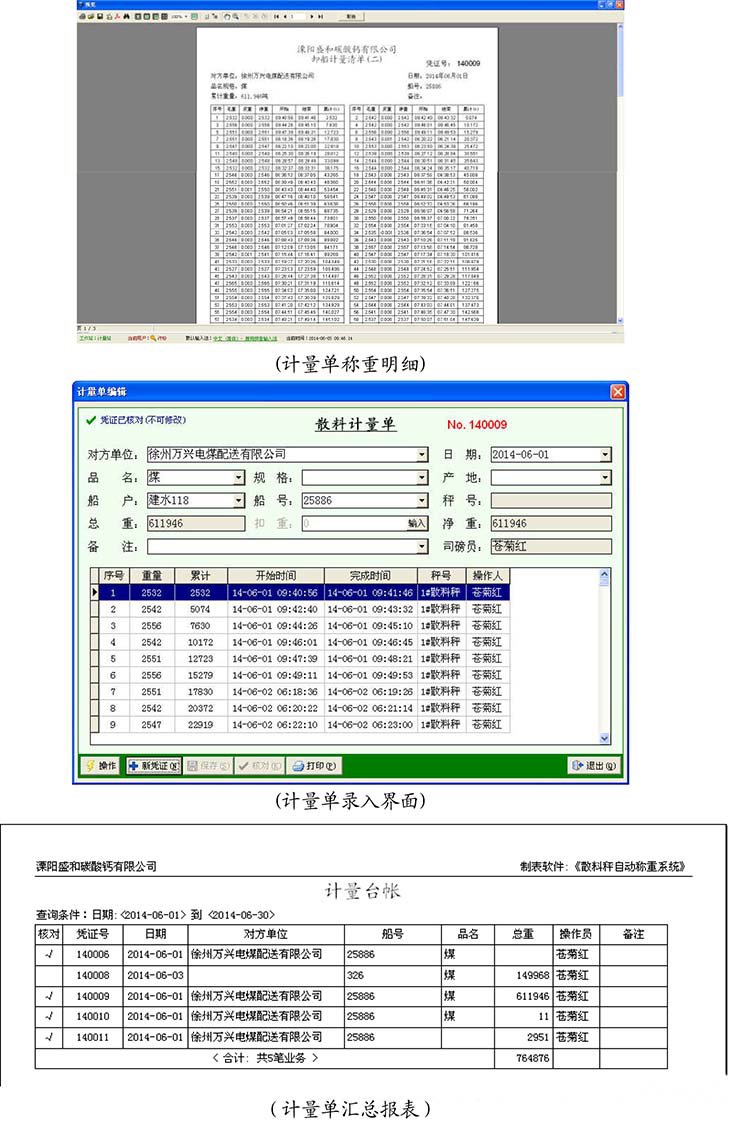The height and width of the screenshot is (1125, 750).
Task: Click the 扣重 input field
Action: pyautogui.click(x=354, y=524)
